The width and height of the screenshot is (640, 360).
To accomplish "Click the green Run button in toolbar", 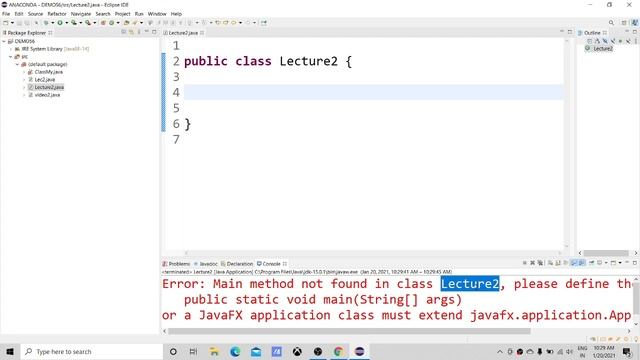I will coord(60,23).
